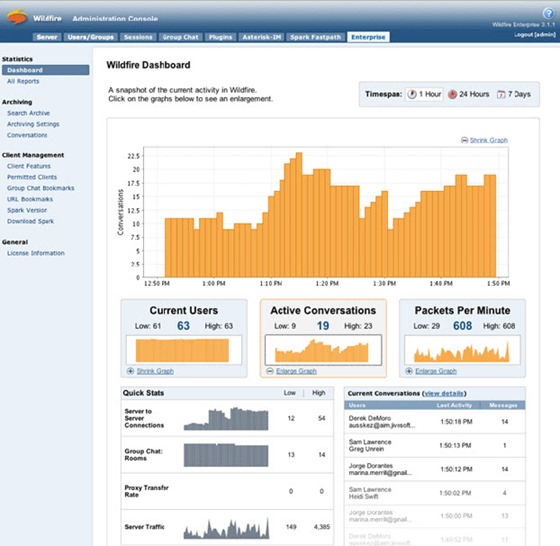The height and width of the screenshot is (546, 560).
Task: Open the Server tab
Action: pyautogui.click(x=47, y=37)
